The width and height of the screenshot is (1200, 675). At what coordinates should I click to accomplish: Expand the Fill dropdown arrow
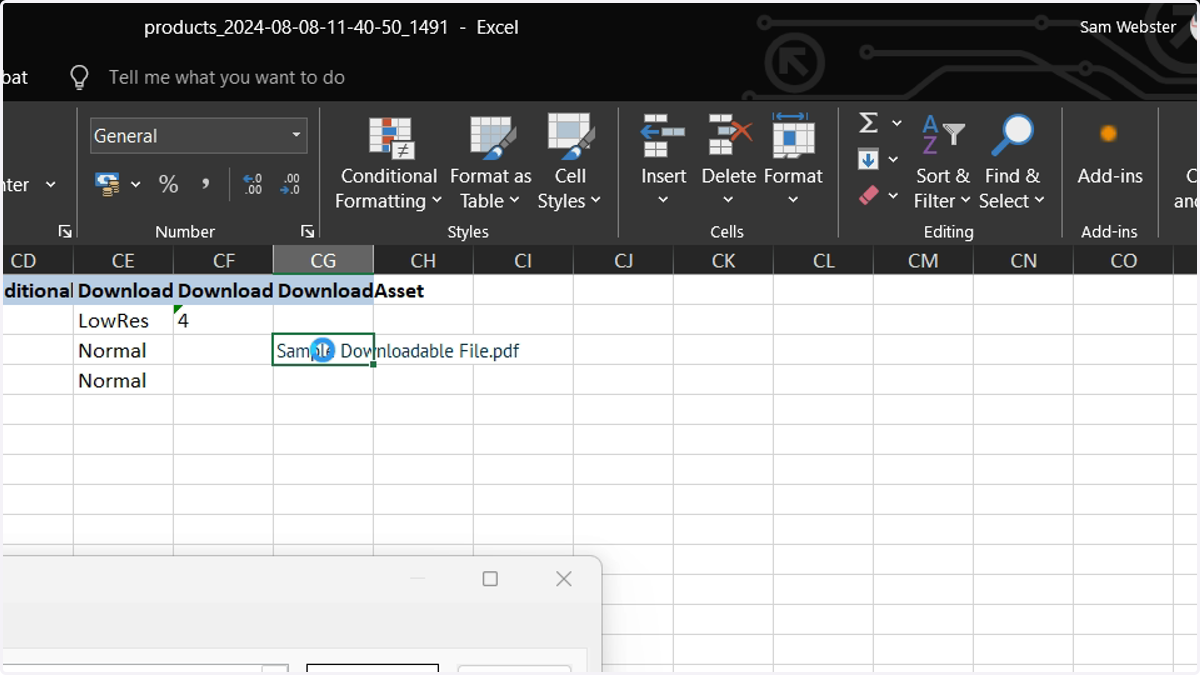pos(893,159)
